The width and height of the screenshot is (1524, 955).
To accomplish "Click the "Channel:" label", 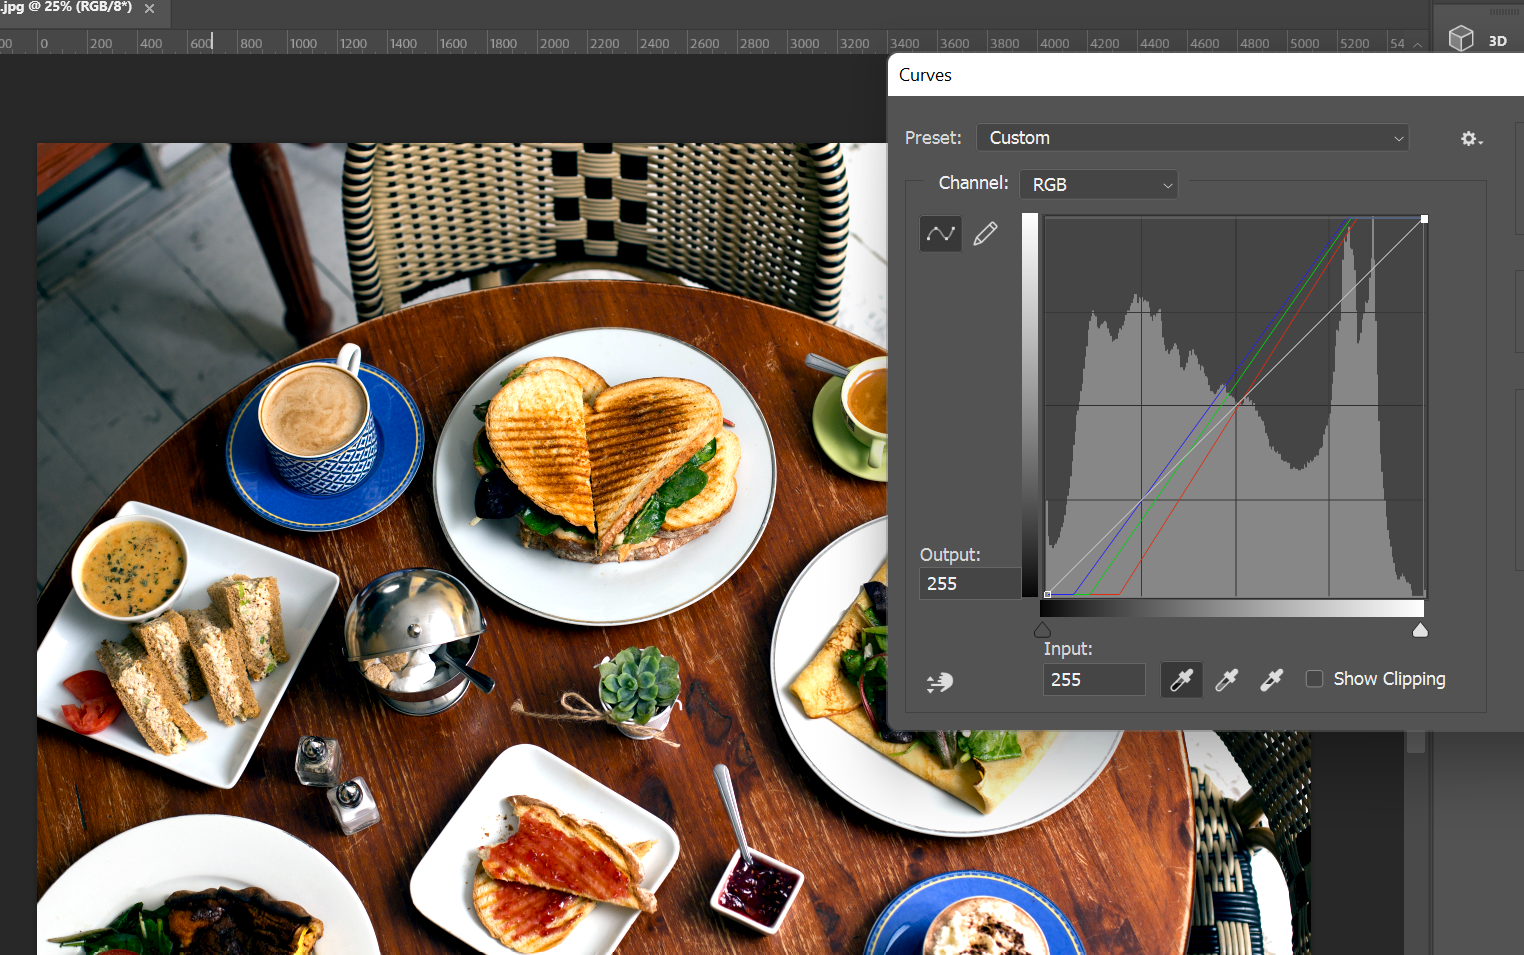I will point(973,183).
